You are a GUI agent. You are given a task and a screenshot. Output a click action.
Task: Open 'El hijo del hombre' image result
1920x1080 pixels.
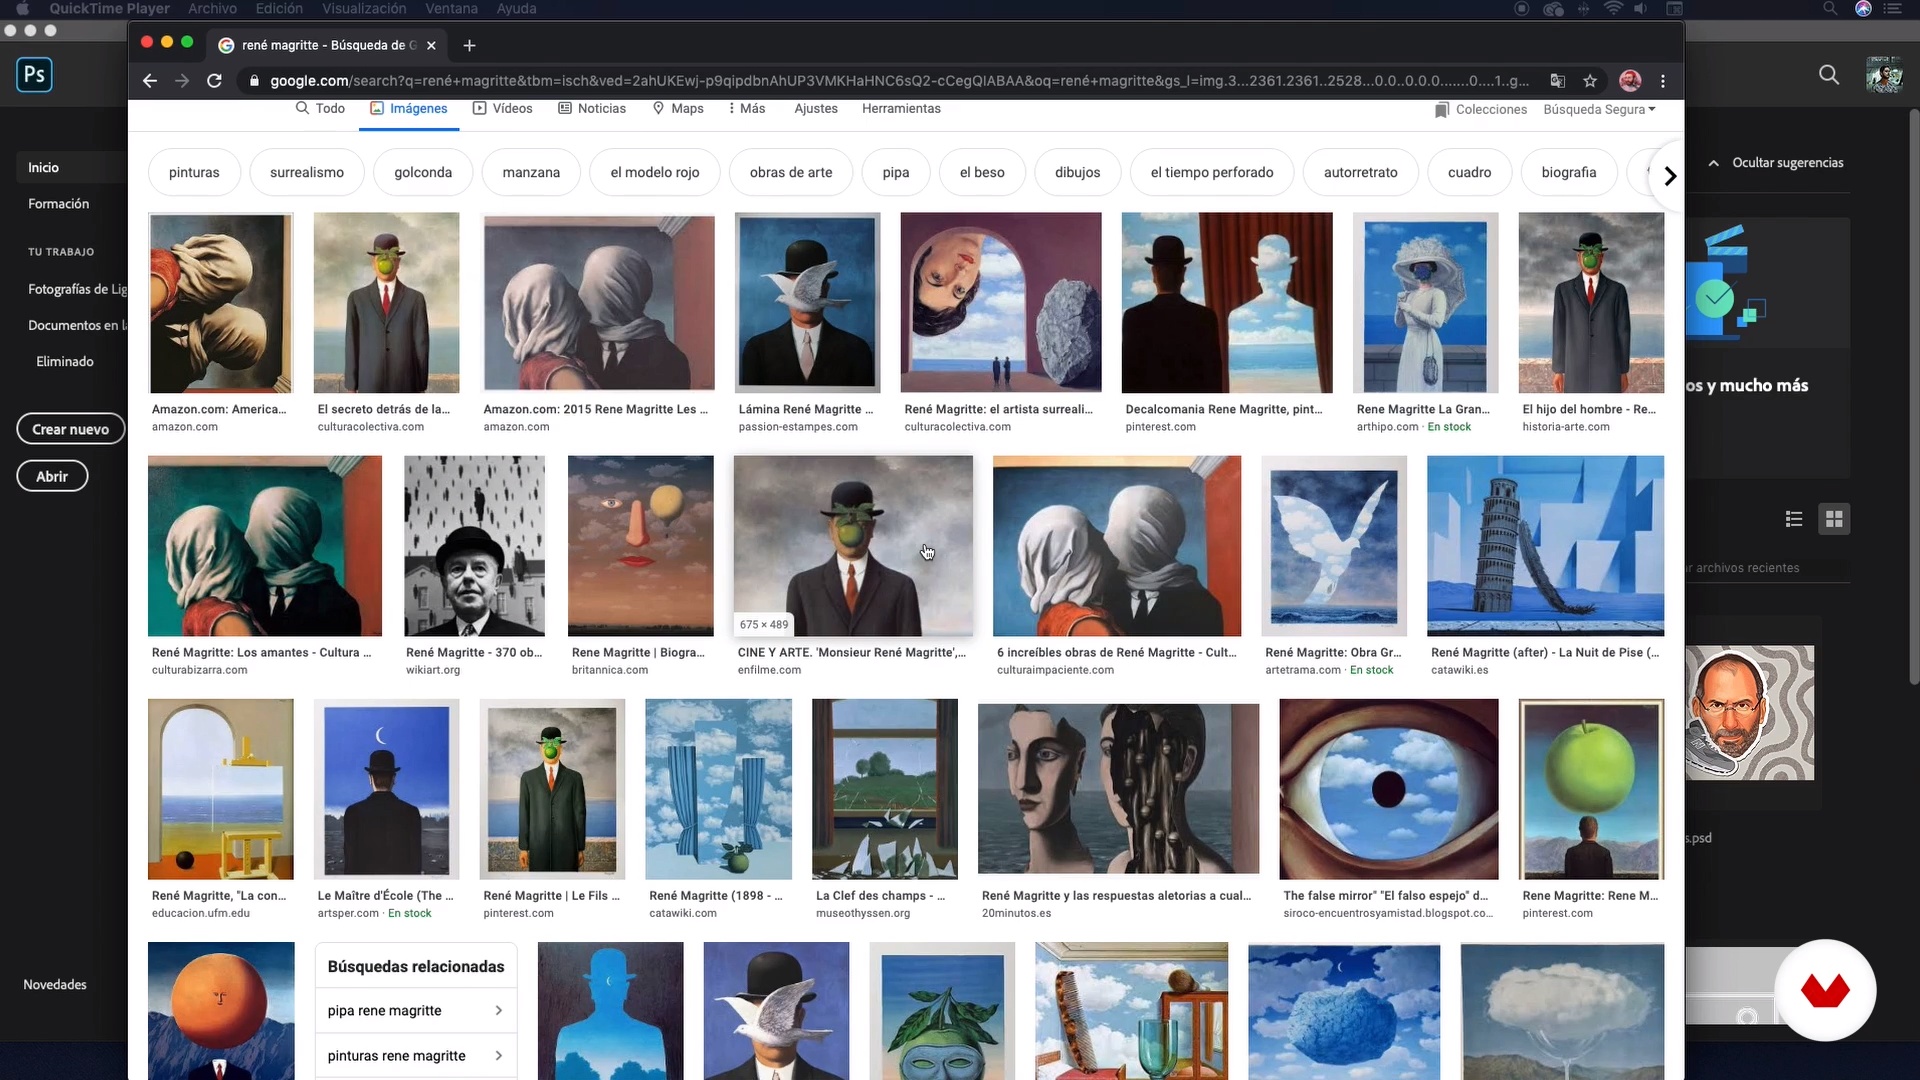pyautogui.click(x=1591, y=303)
